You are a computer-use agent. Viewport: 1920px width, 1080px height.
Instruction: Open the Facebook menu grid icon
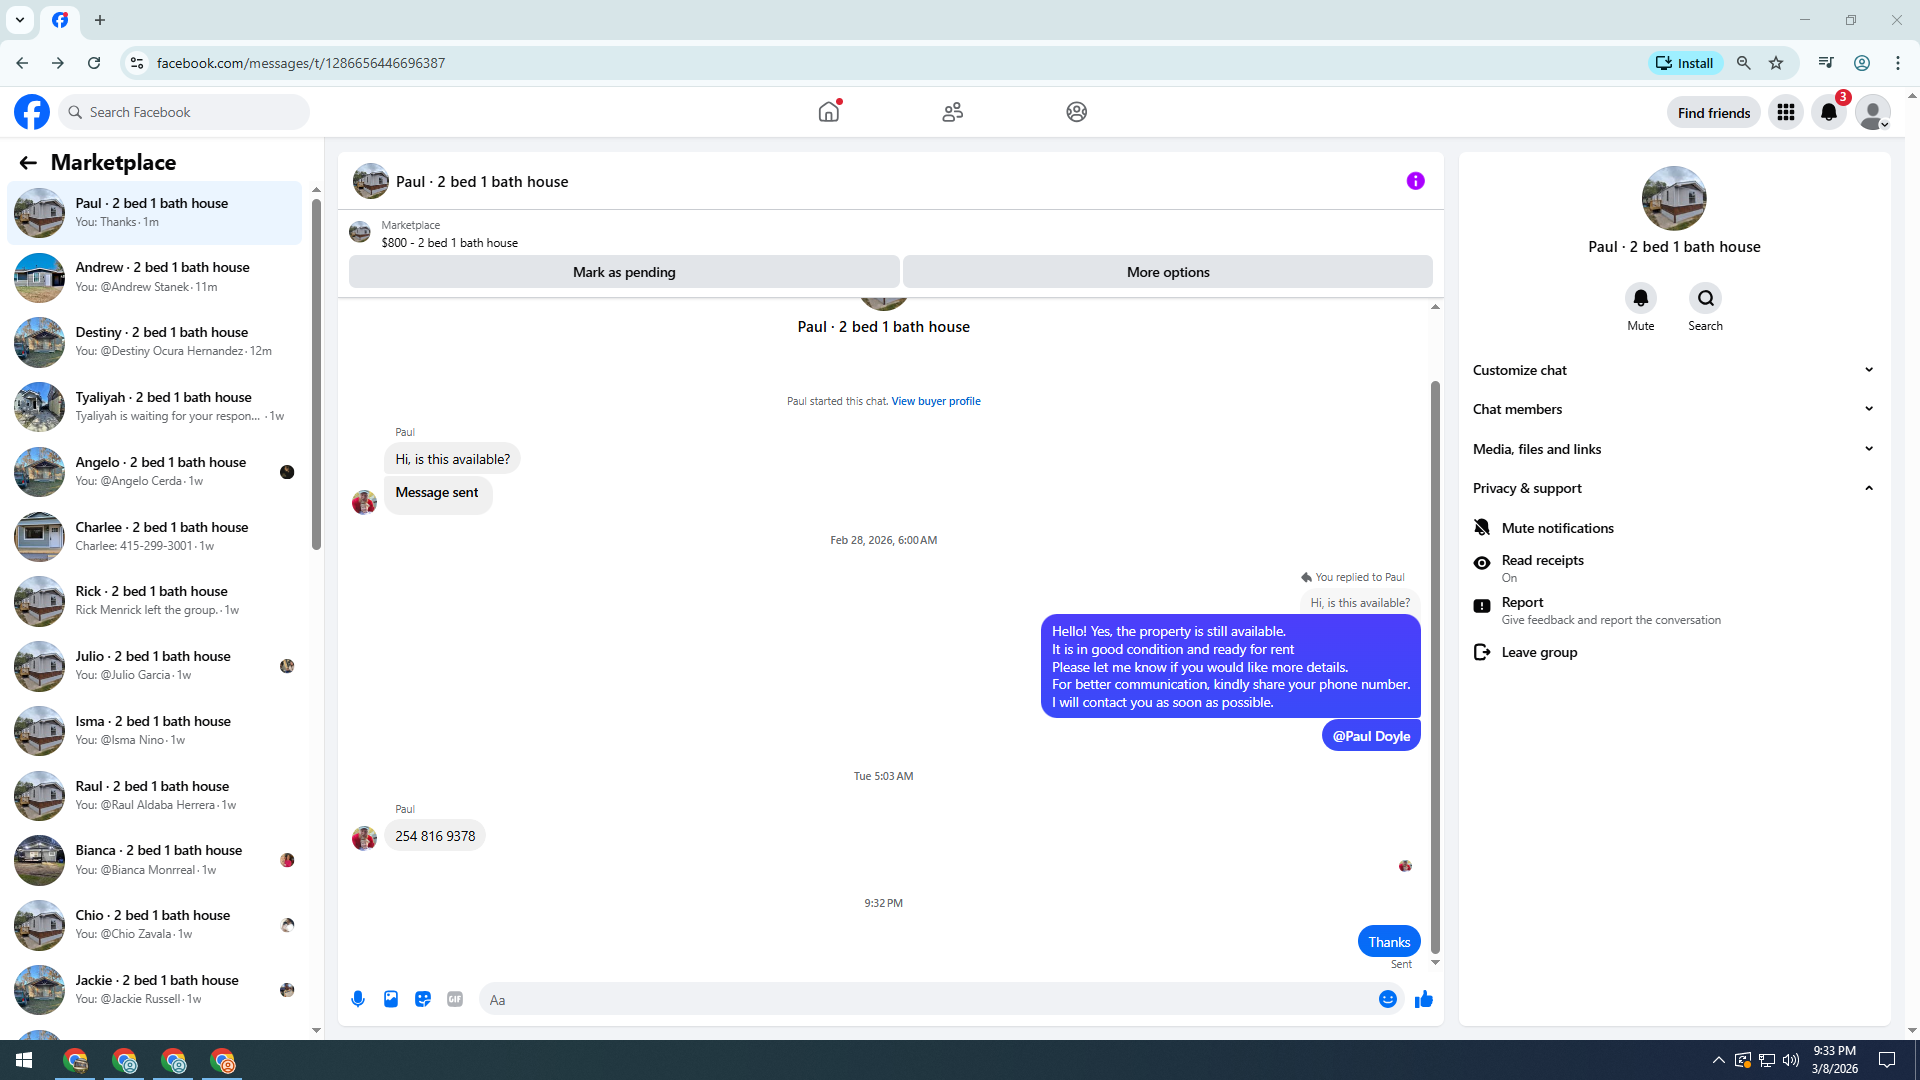click(1785, 113)
